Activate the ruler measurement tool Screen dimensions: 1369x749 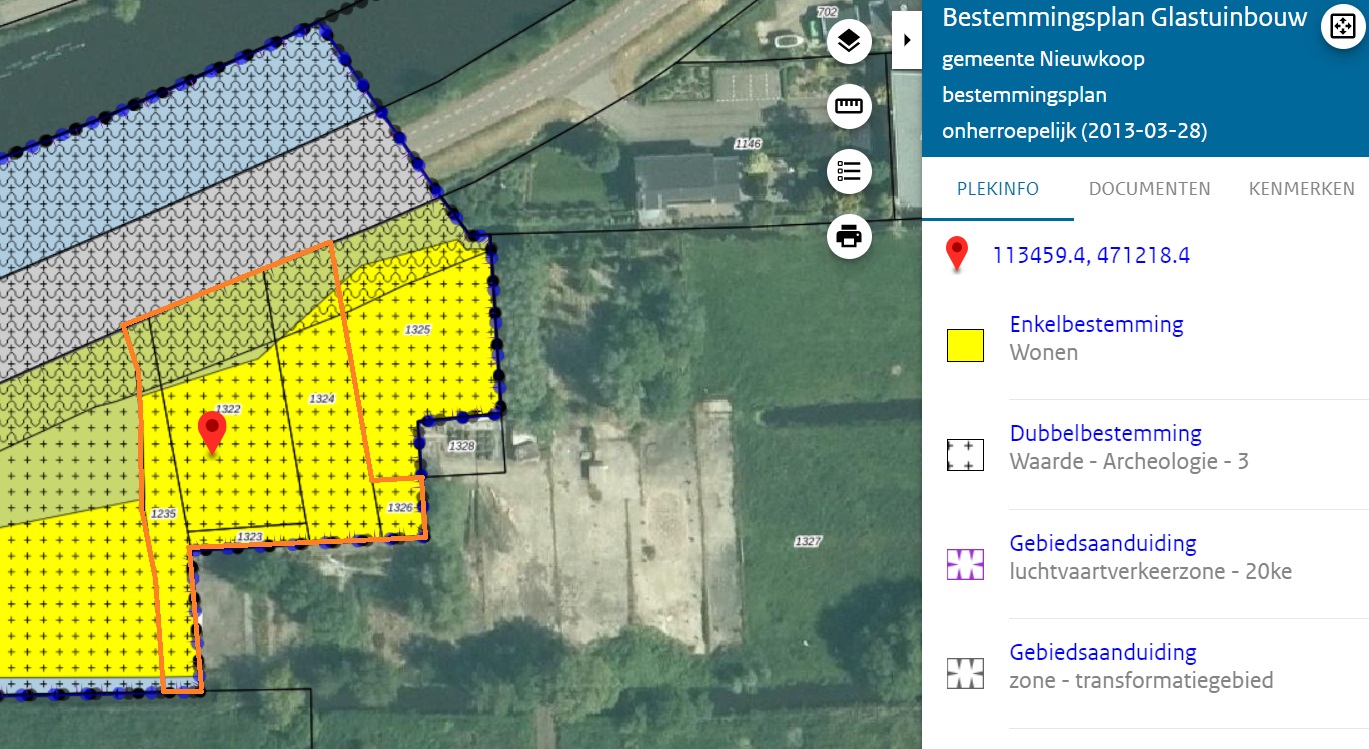[x=849, y=107]
